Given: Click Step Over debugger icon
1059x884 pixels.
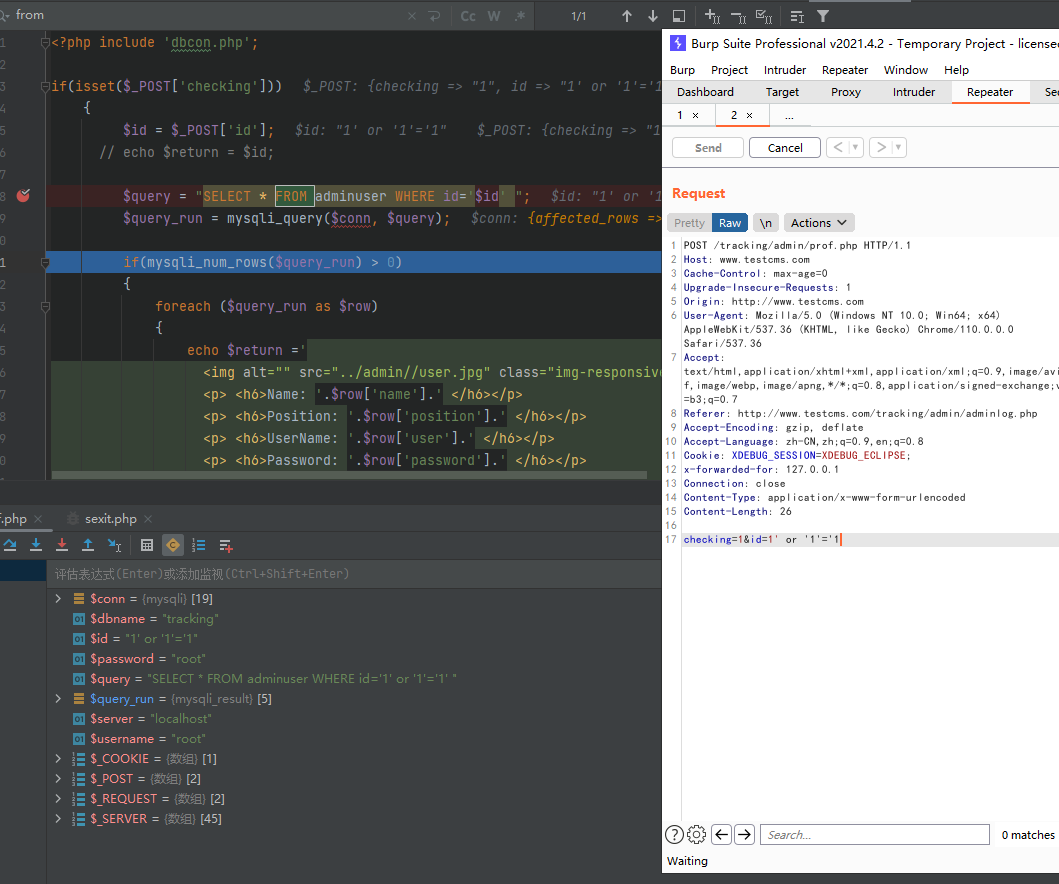Looking at the screenshot, I should tap(9, 545).
